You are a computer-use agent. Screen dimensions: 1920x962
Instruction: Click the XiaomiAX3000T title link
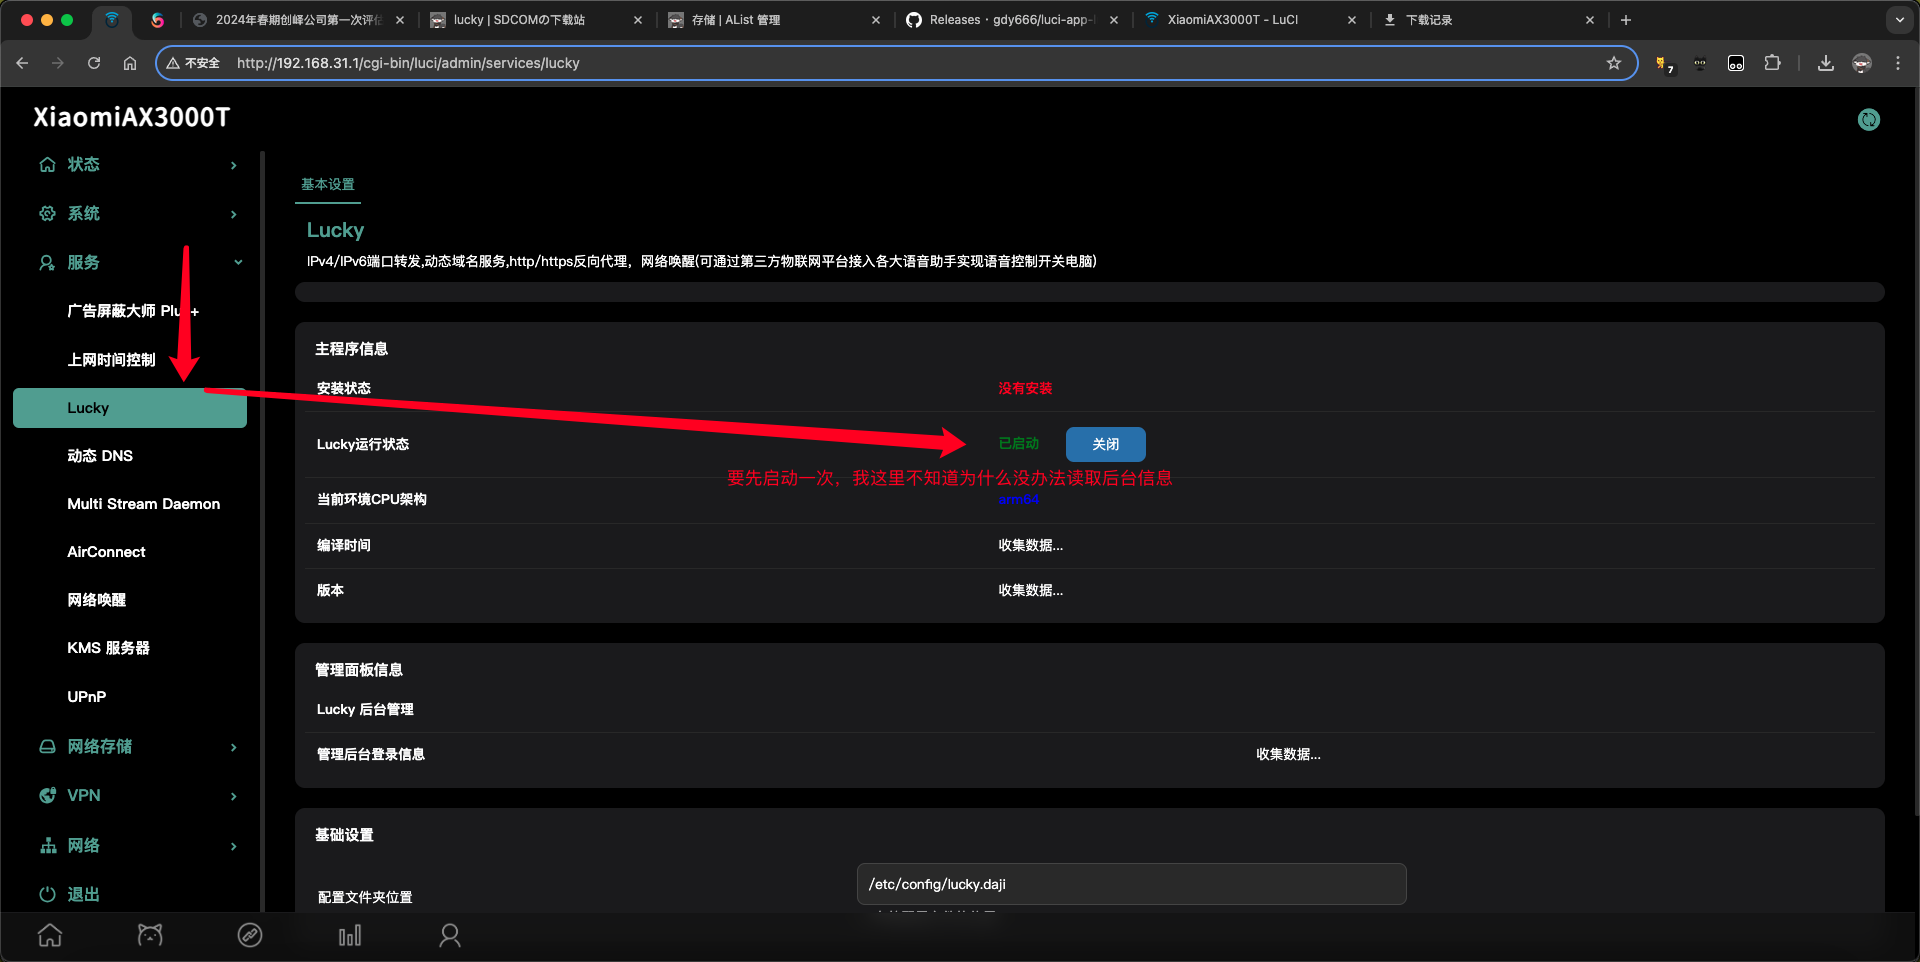131,117
